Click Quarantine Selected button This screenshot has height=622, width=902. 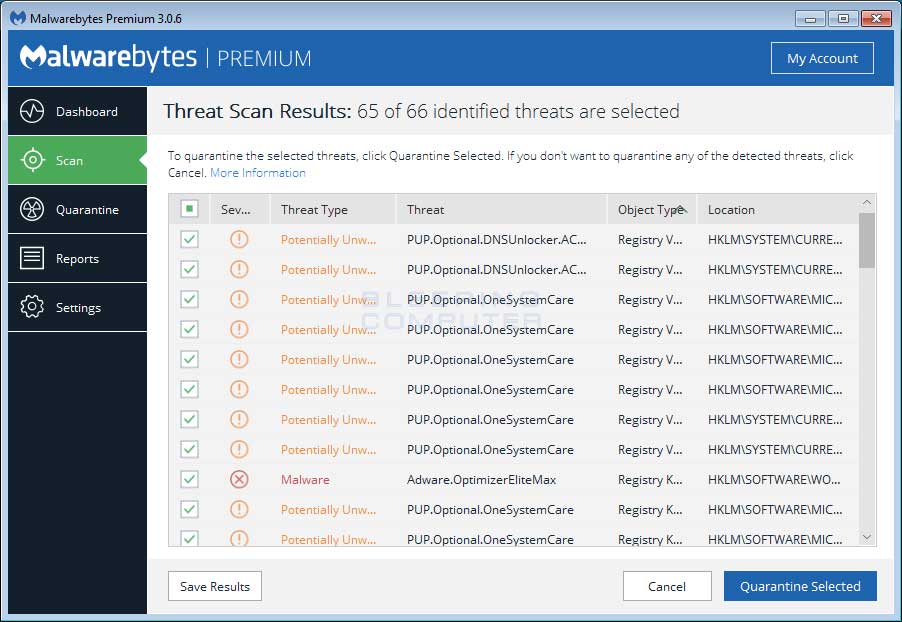(x=800, y=586)
